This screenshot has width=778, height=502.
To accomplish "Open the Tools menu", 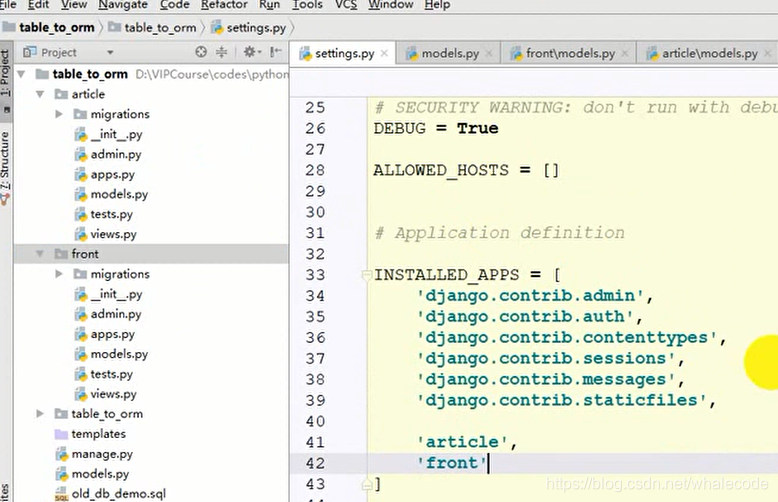I will tap(307, 4).
